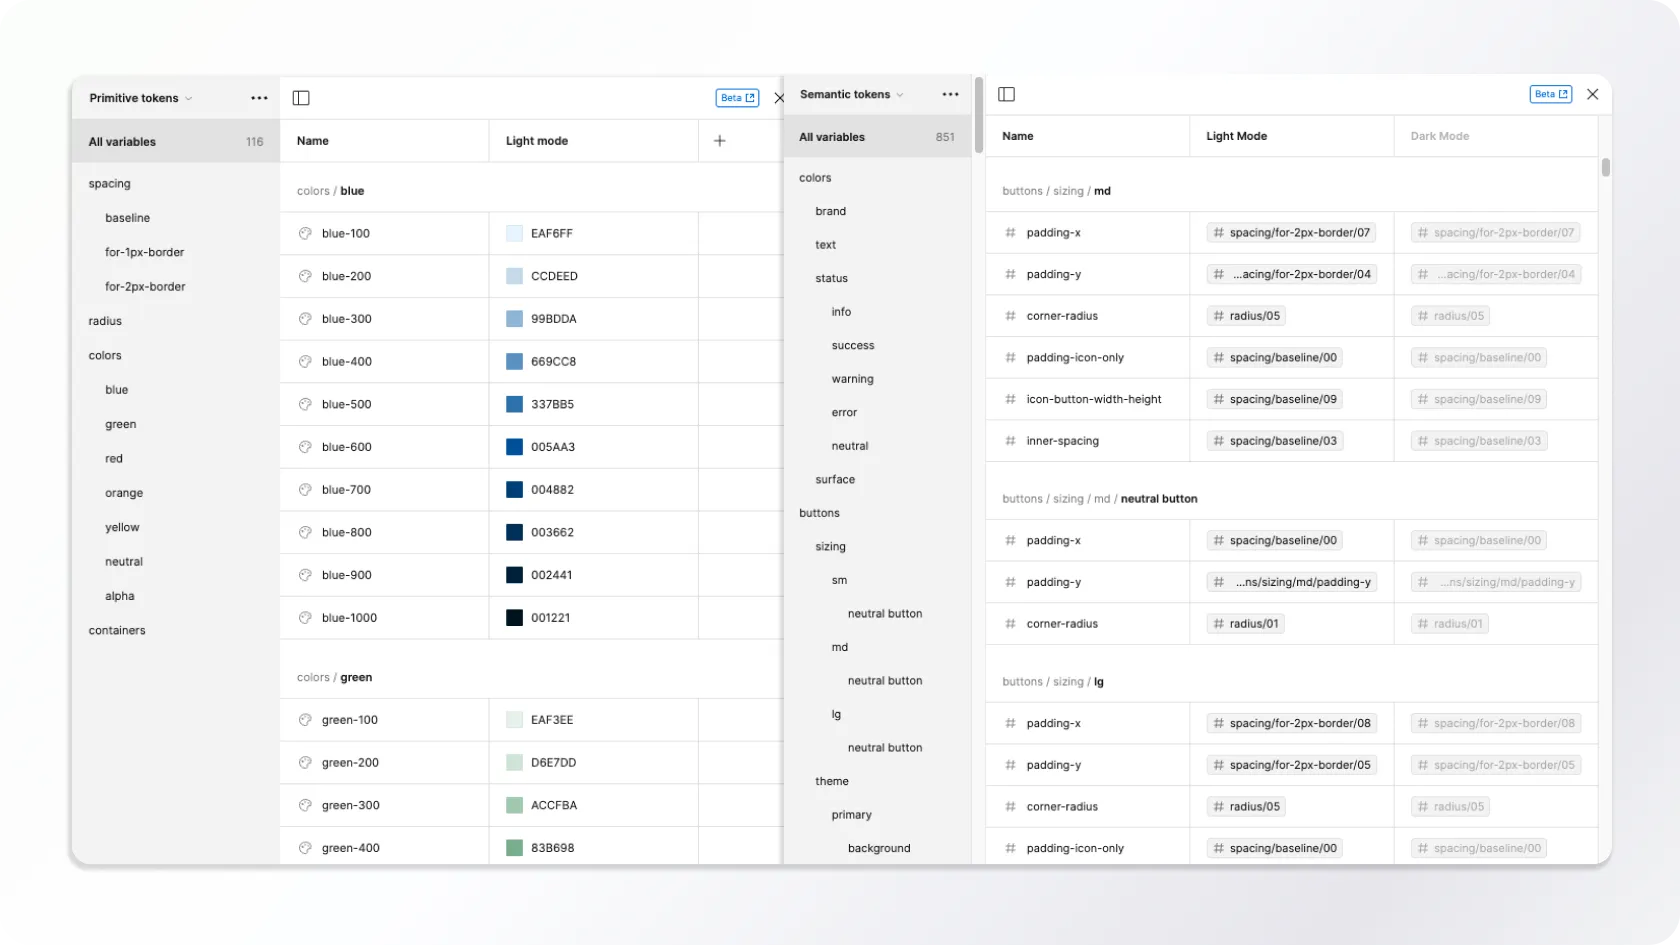Open the Semantic tokens collection dropdown
The height and width of the screenshot is (945, 1680).
click(x=851, y=94)
